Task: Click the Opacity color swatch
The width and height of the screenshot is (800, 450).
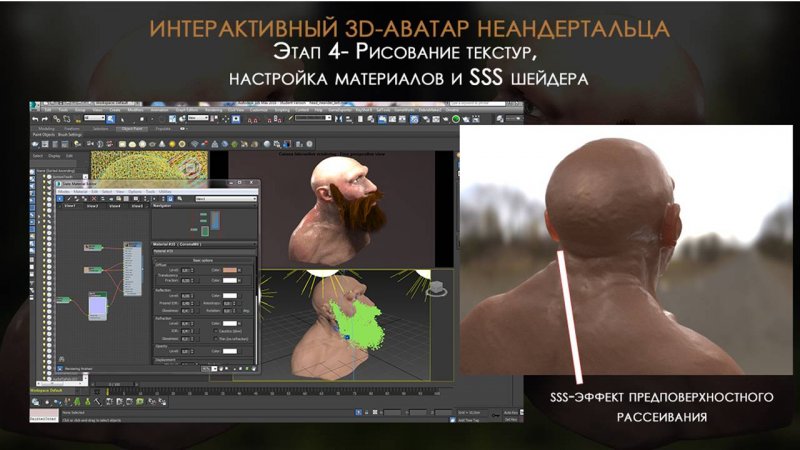Action: pos(230,352)
